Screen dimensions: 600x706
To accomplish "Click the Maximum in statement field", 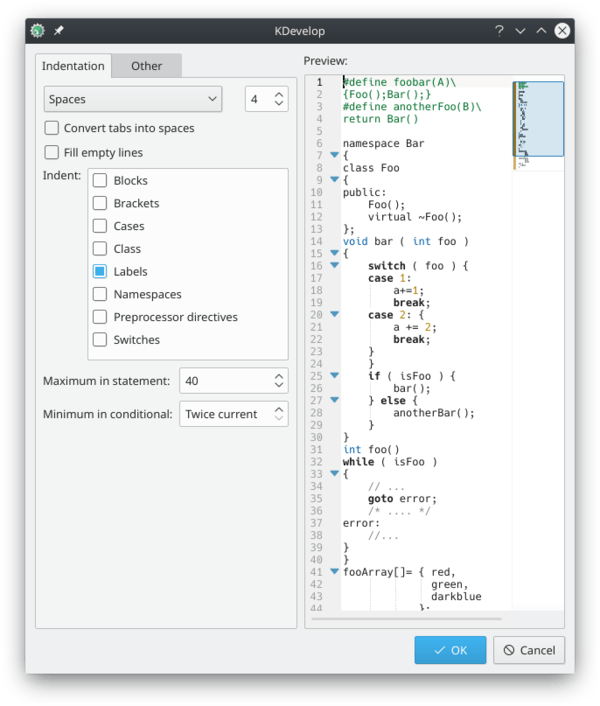I will coord(225,381).
